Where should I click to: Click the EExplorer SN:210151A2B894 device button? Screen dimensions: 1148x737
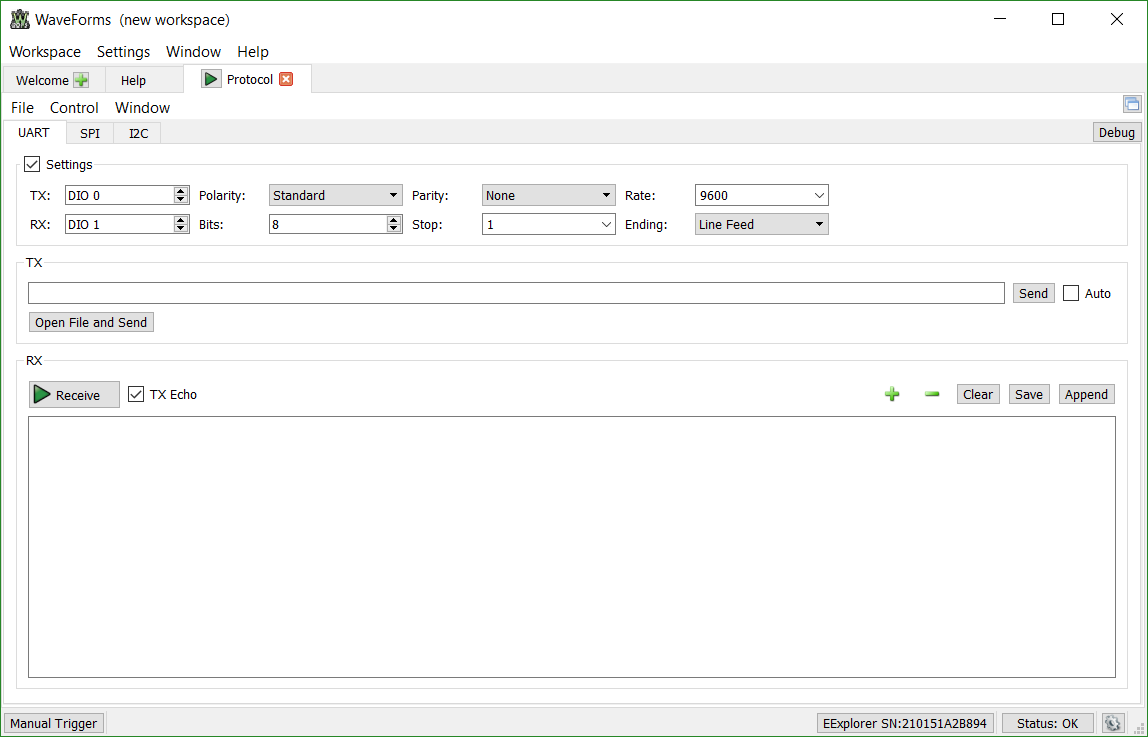tap(905, 723)
